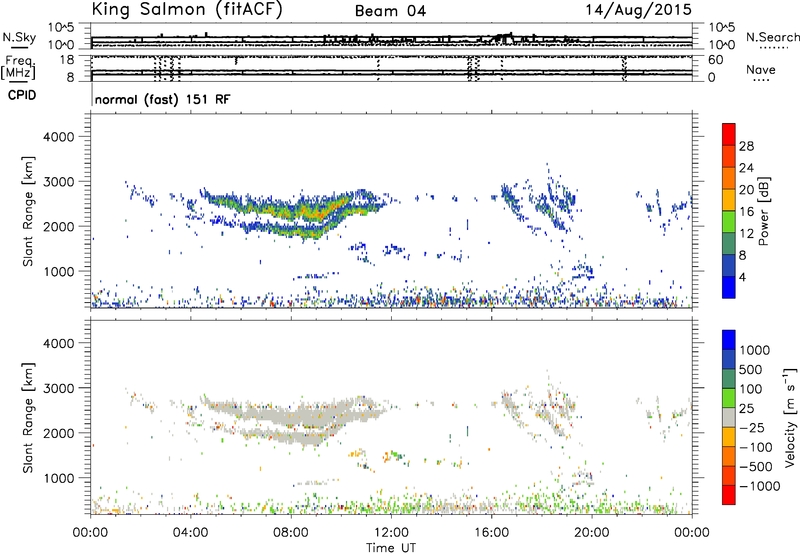Click the yellow segment of Power colorbar
Image resolution: width=800 pixels, height=554 pixels.
(x=729, y=199)
